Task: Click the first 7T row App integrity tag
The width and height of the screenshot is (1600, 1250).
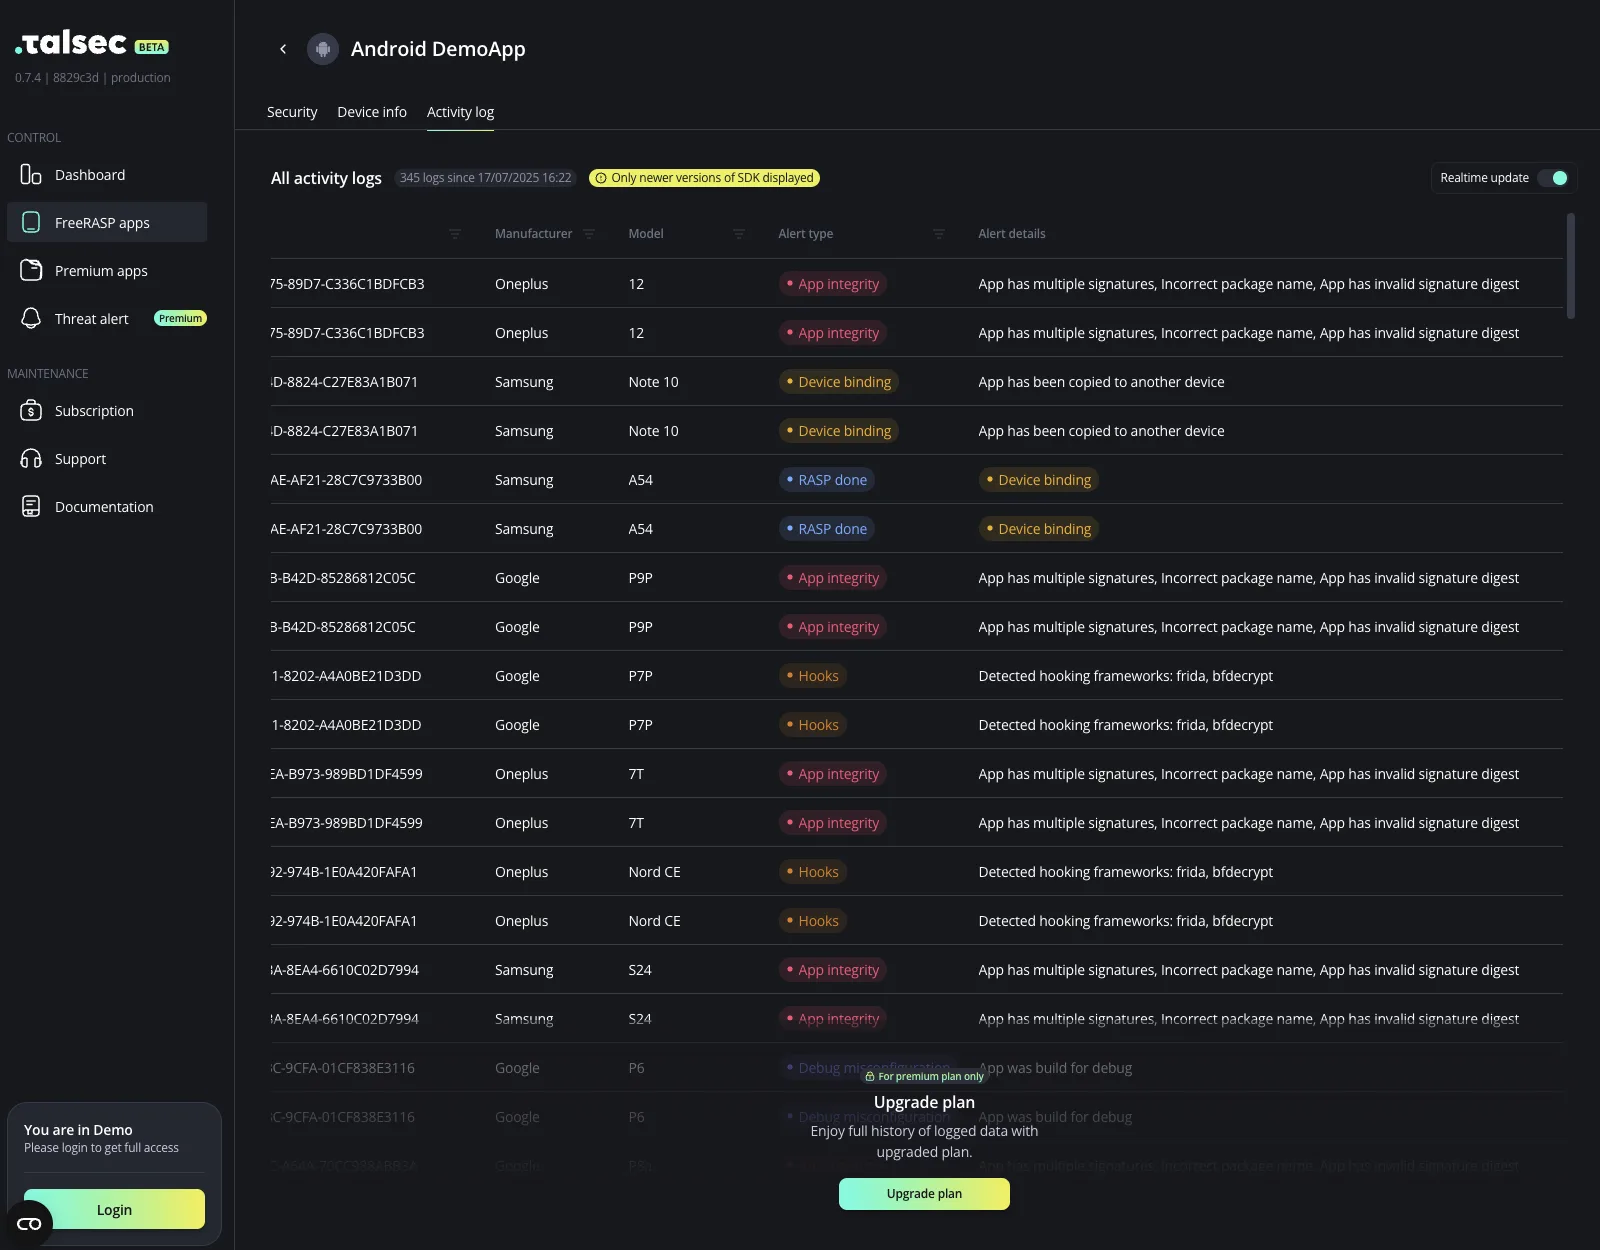Action: click(833, 774)
